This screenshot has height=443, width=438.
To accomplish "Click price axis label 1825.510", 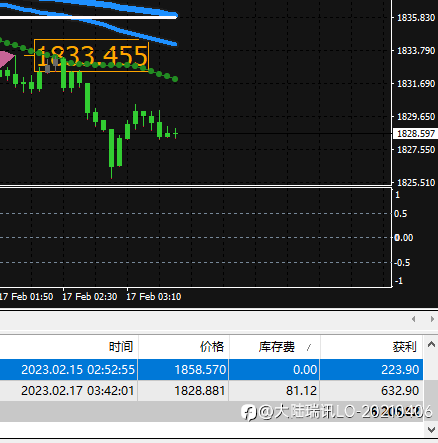I will [x=416, y=182].
